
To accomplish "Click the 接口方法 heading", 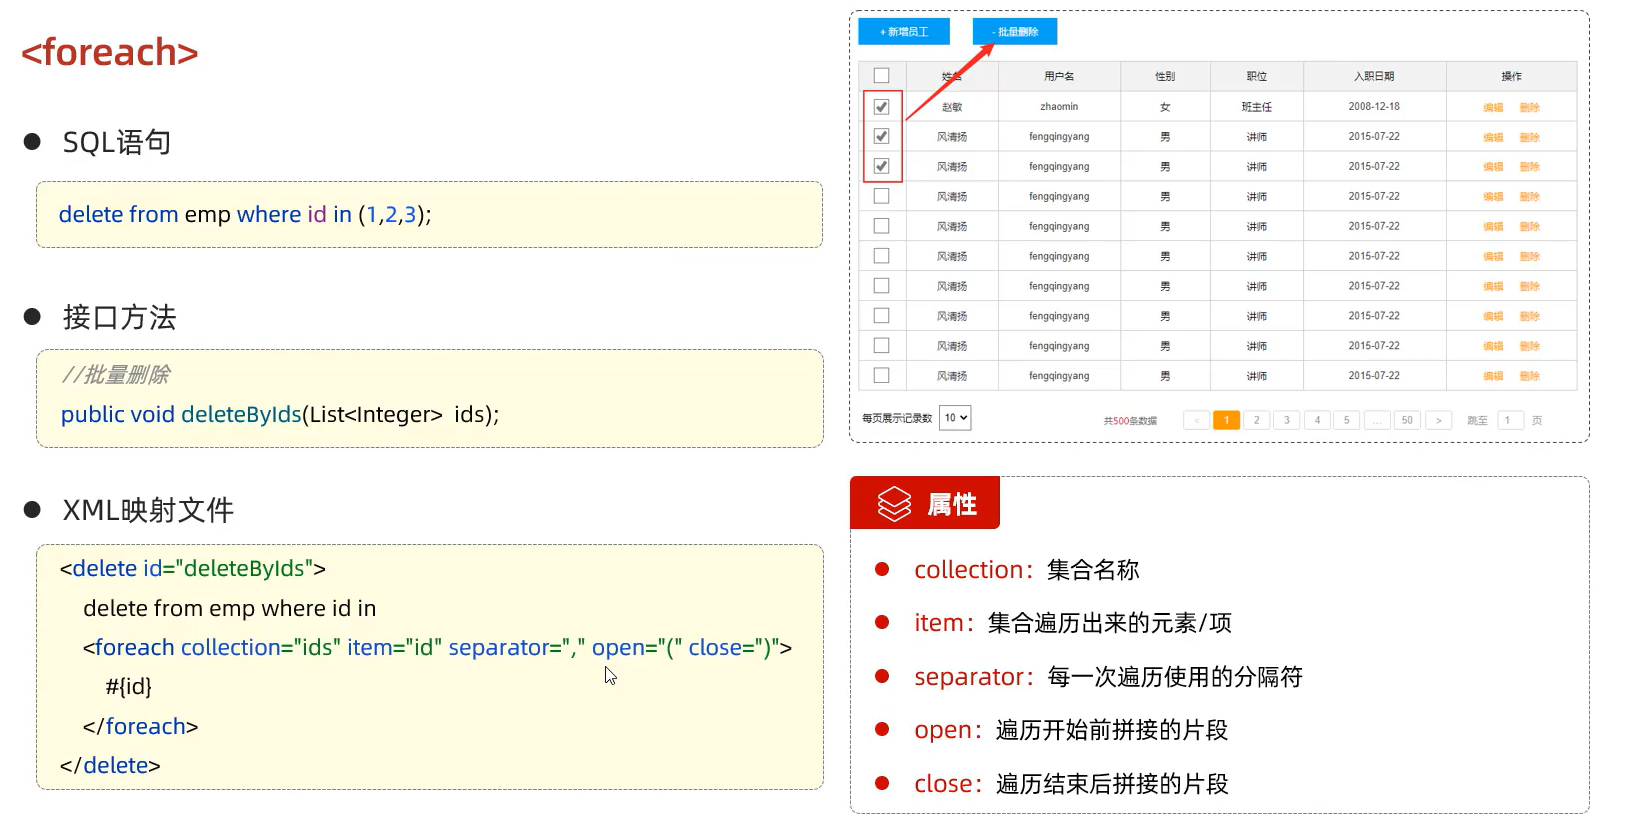I will [x=119, y=317].
